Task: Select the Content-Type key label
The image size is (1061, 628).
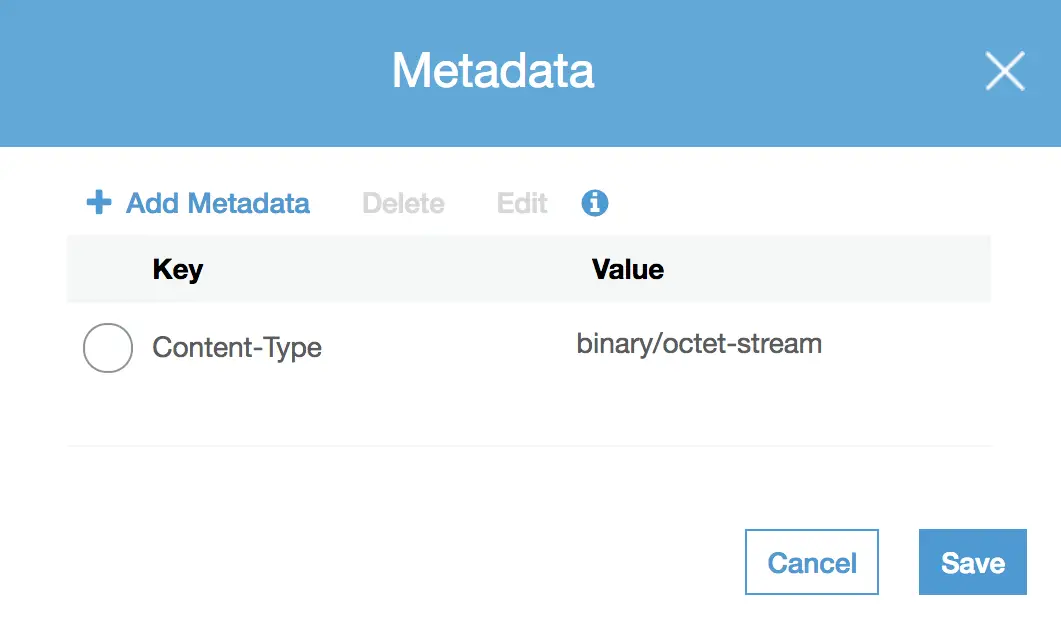Action: [x=237, y=348]
